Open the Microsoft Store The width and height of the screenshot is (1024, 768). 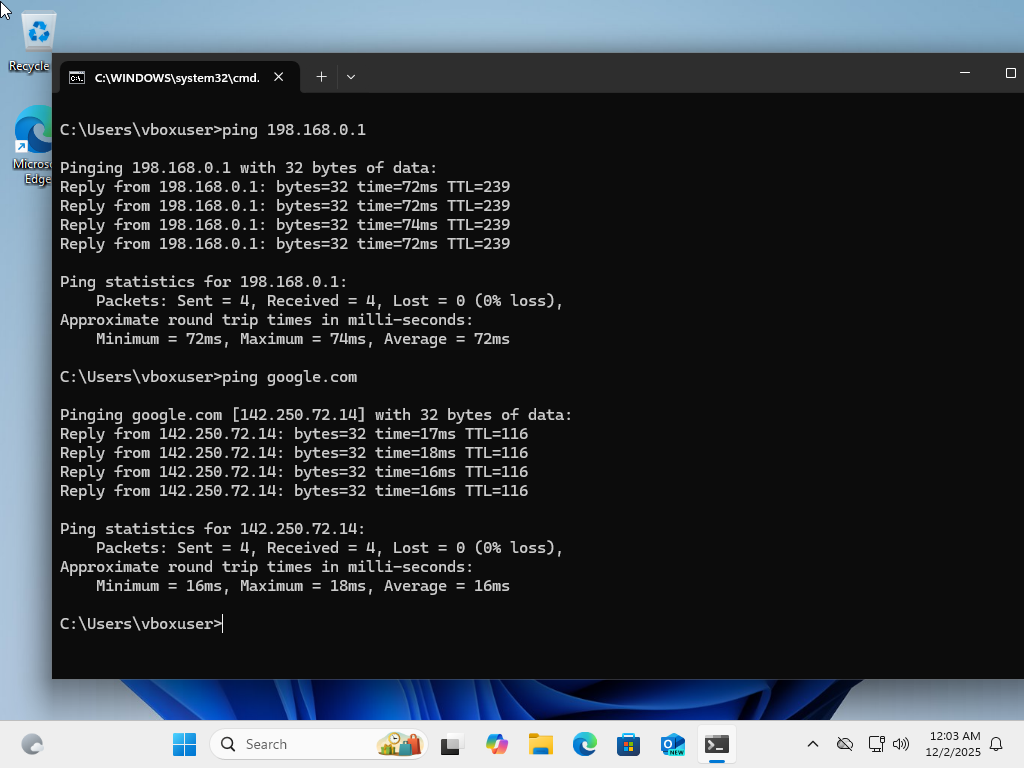tap(628, 744)
